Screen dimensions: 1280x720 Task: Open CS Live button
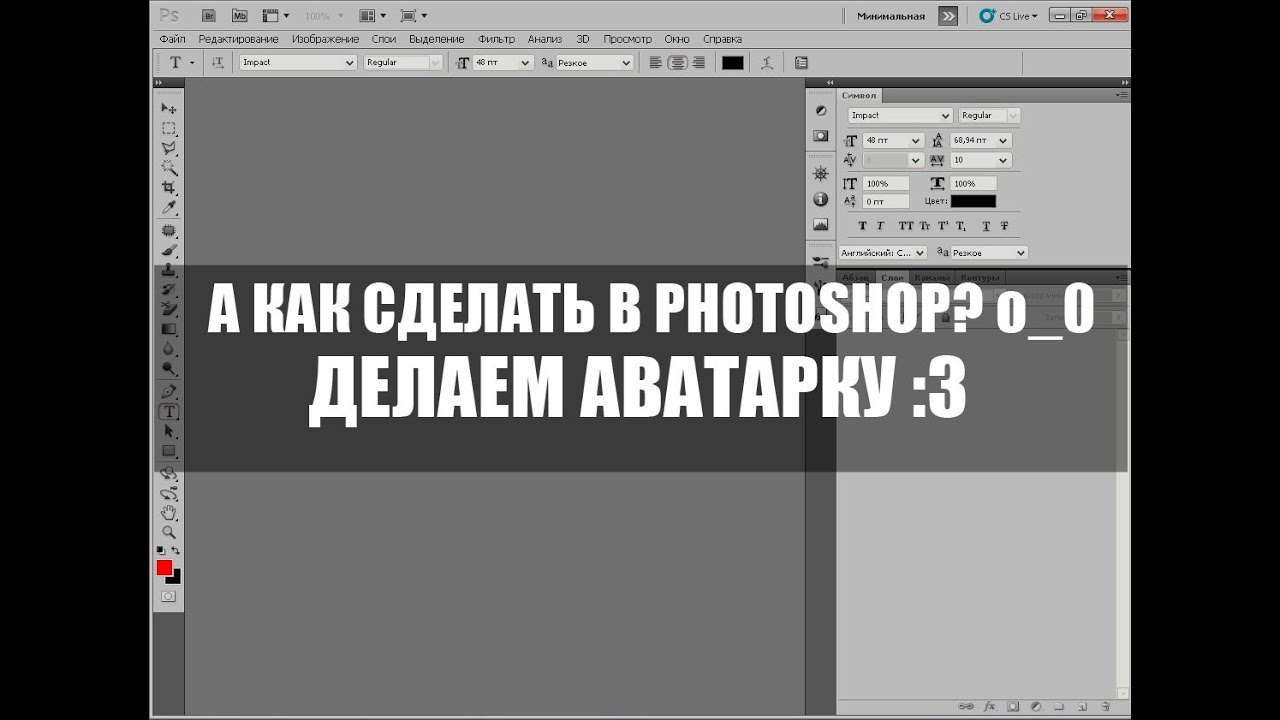1009,16
